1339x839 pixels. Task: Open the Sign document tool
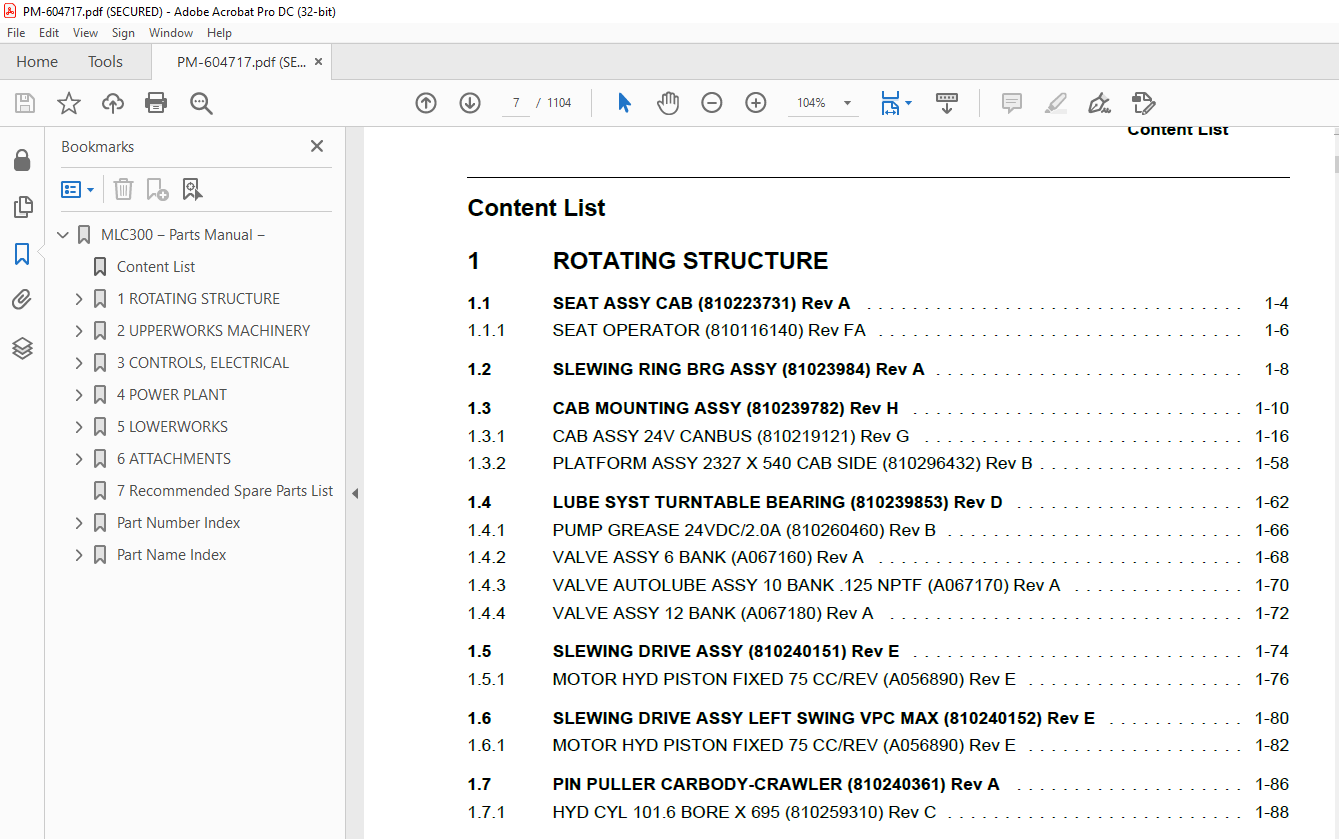tap(1100, 103)
